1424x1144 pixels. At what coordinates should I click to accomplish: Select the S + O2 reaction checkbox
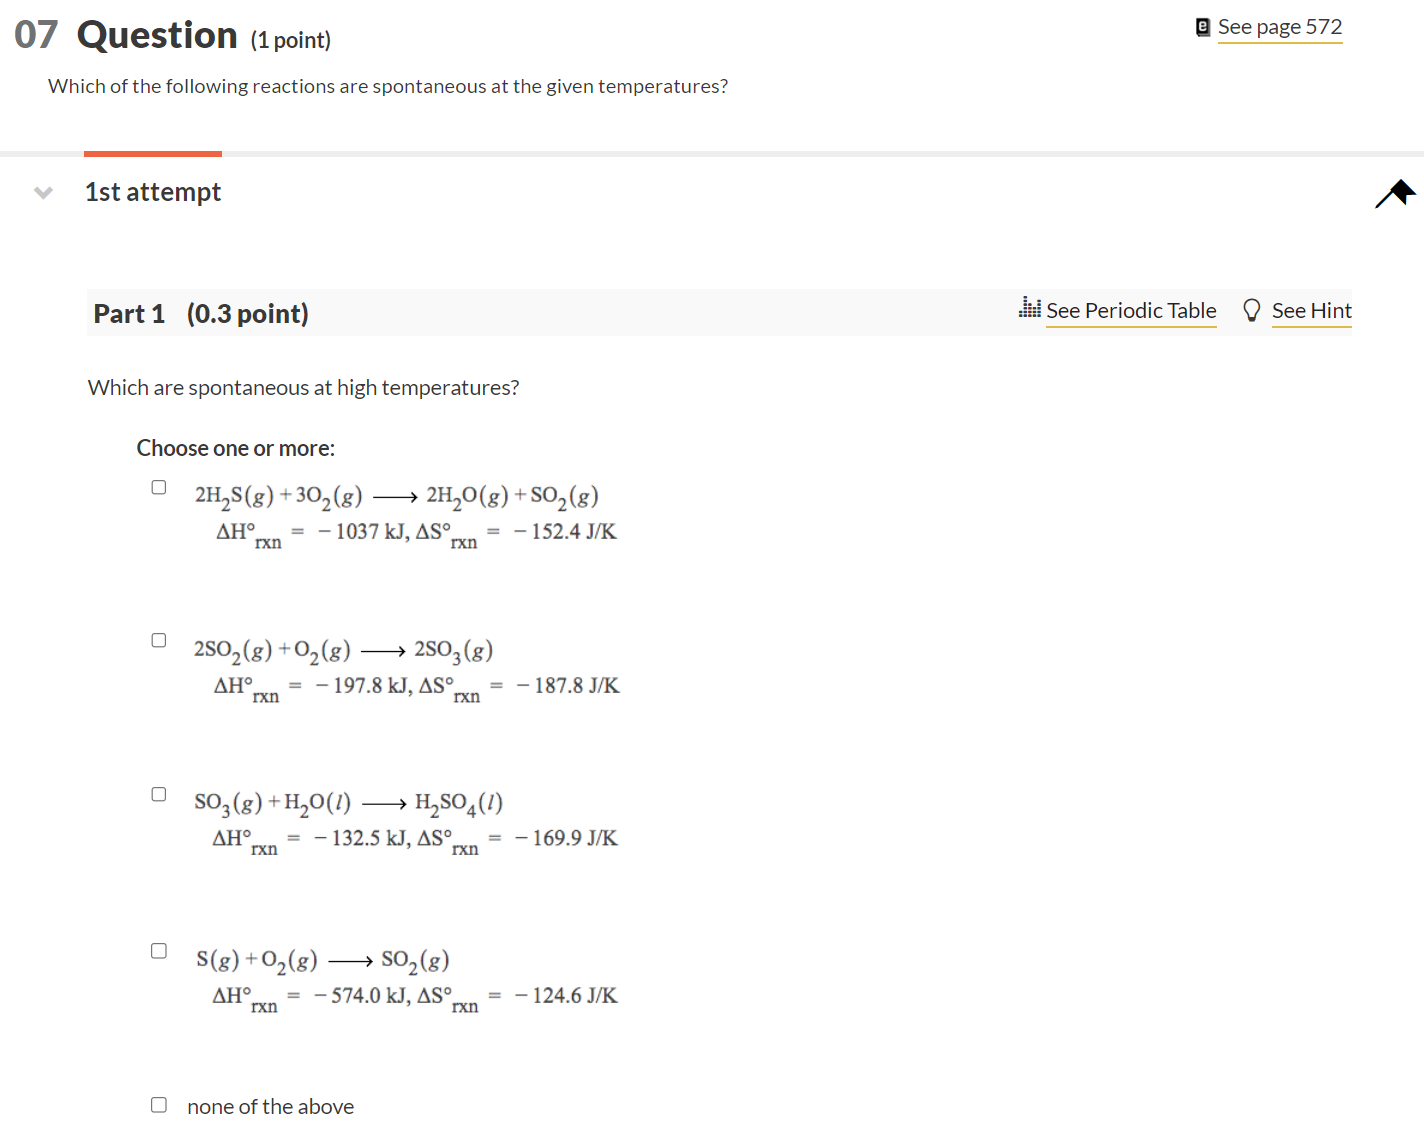158,949
